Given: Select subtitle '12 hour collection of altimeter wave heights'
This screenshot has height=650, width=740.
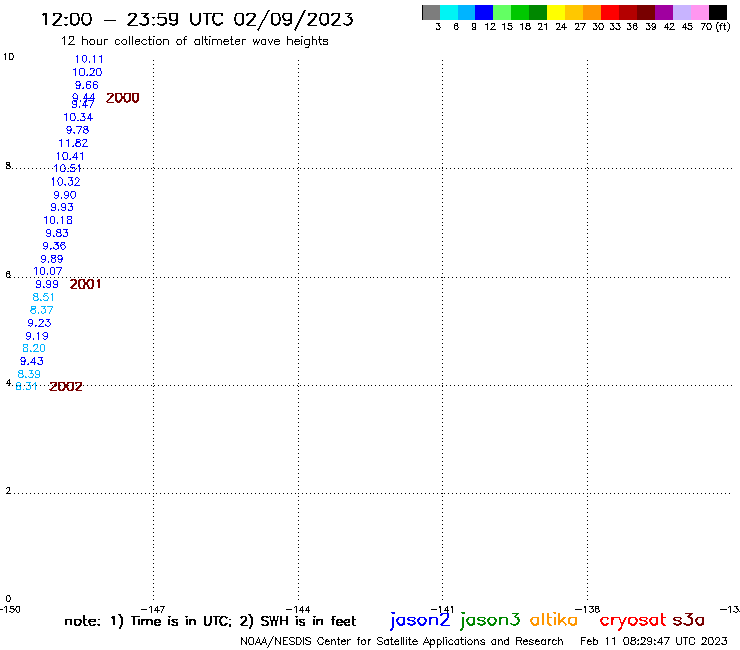Looking at the screenshot, I should pyautogui.click(x=194, y=41).
